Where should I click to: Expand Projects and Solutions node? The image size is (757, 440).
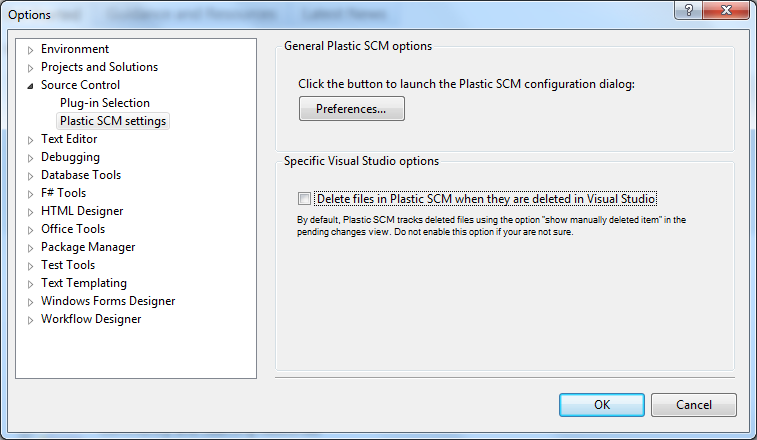[x=31, y=68]
